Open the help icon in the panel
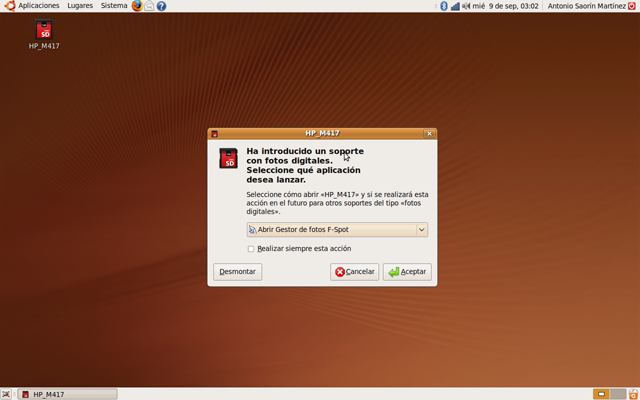The height and width of the screenshot is (400, 640). click(161, 6)
